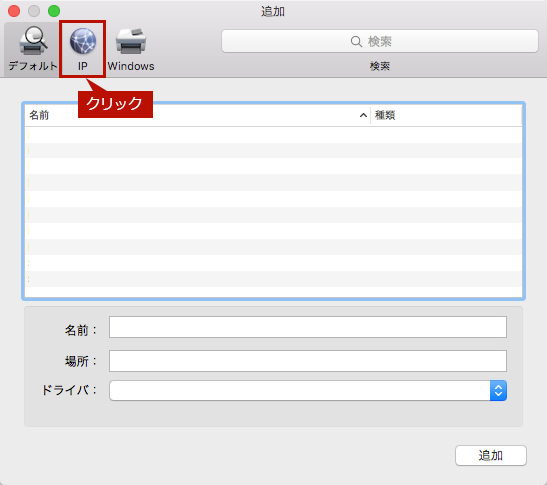Open the IP globe icon tab
This screenshot has height=485, width=547.
83,41
